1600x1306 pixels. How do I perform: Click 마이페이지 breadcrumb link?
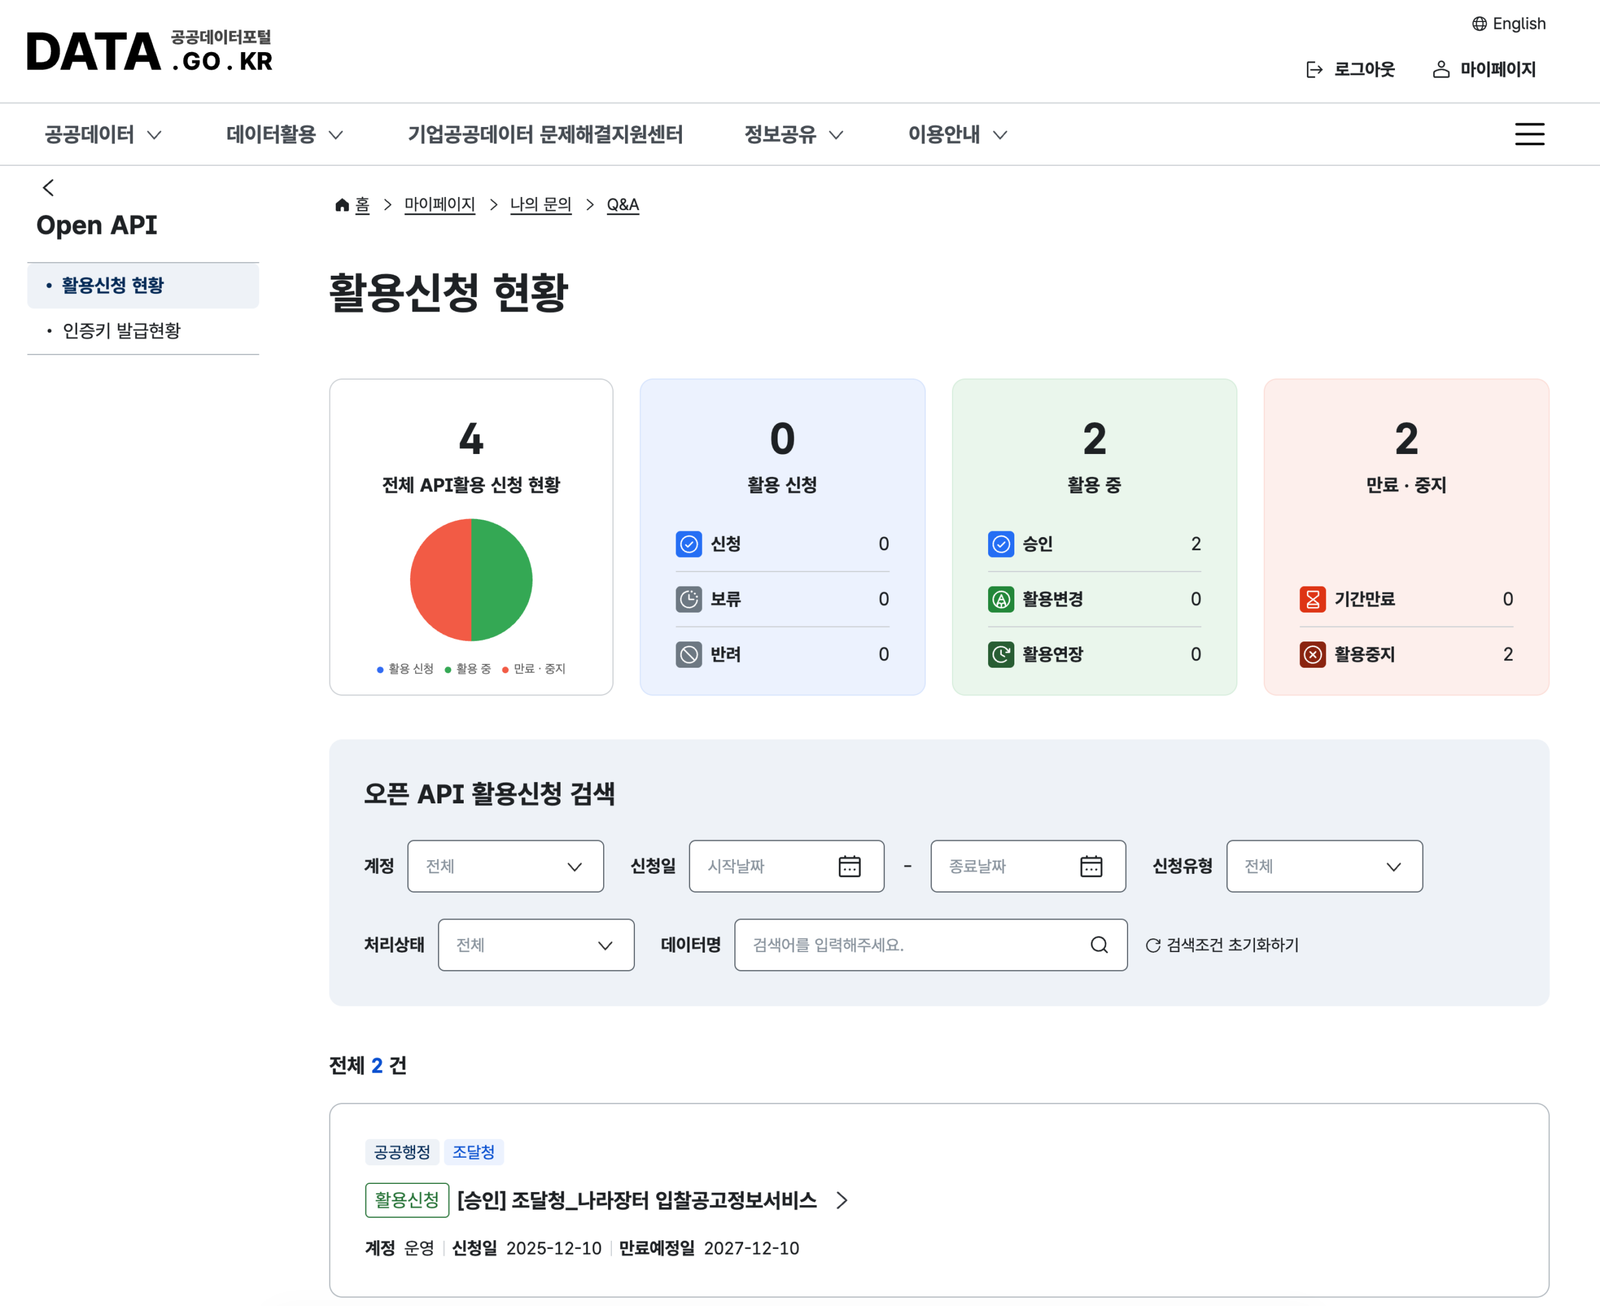440,205
